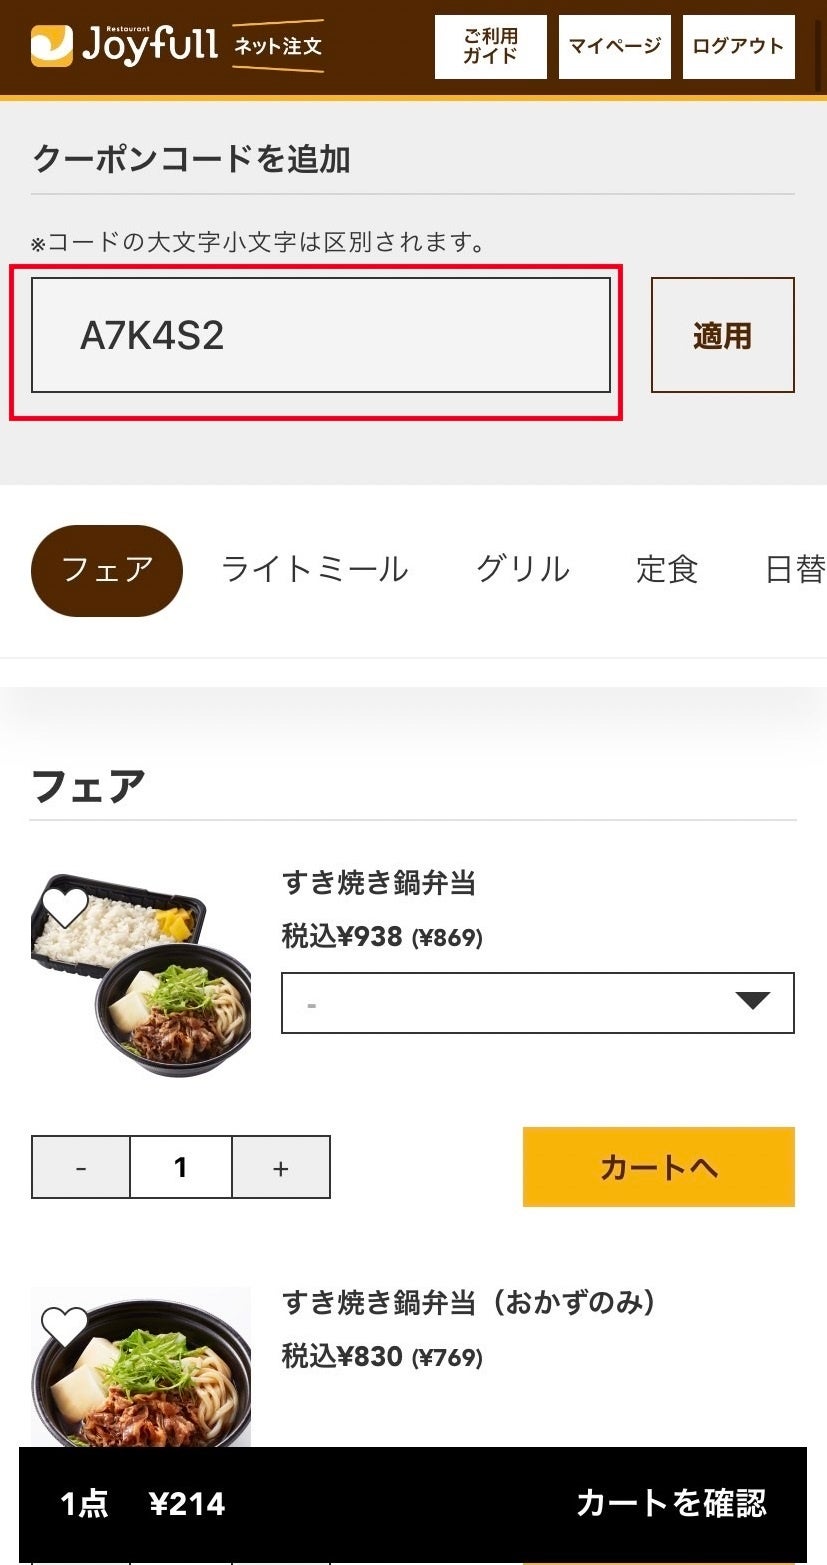Click the dropdown arrow for すき焼き鍋弁当
Screen dimensions: 827x1565
click(x=753, y=1001)
